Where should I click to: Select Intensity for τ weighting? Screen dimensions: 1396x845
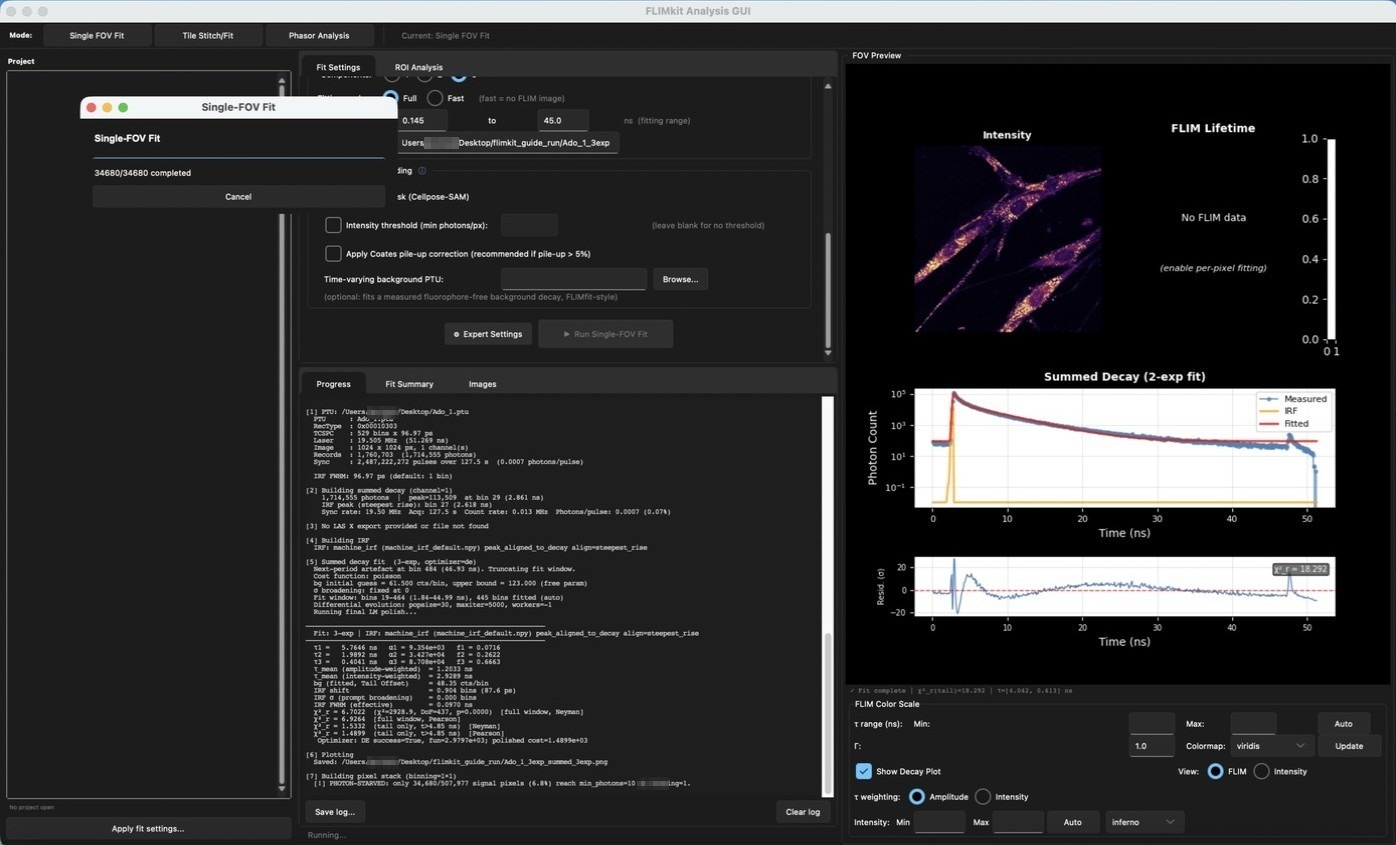point(983,797)
